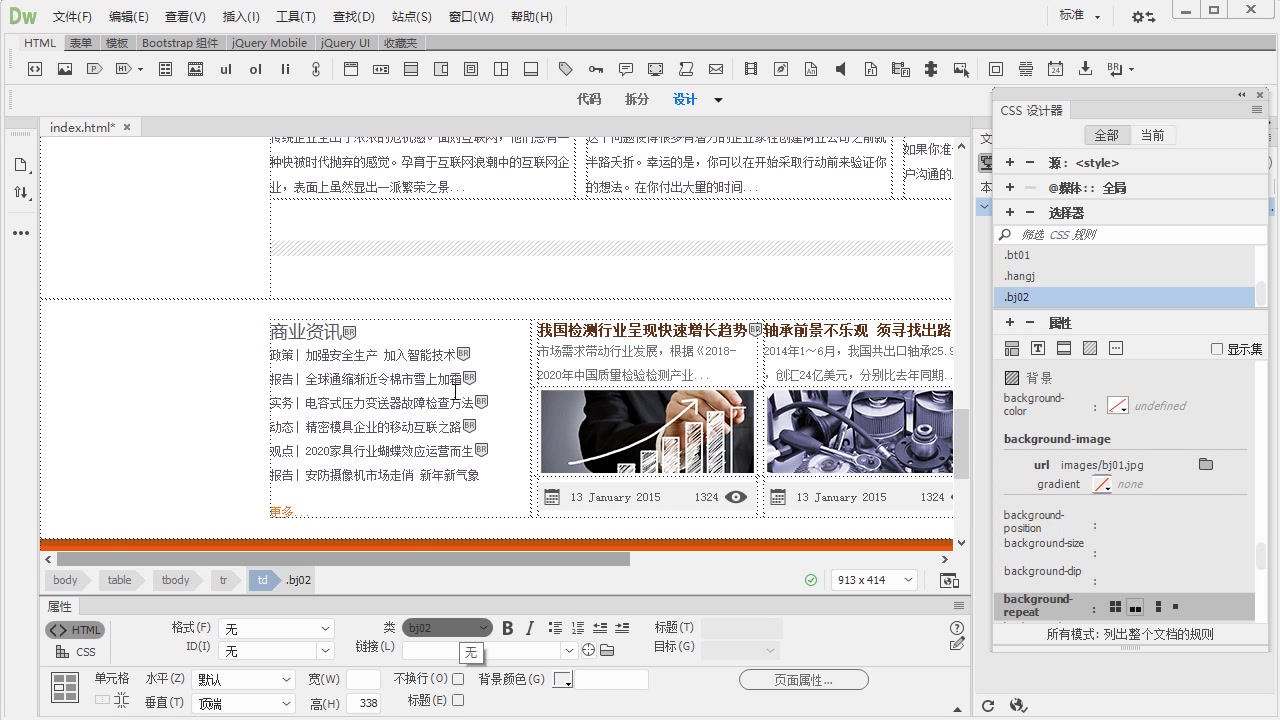1280x720 pixels.
Task: Show Background category icon in CSS properties
Action: [1090, 349]
